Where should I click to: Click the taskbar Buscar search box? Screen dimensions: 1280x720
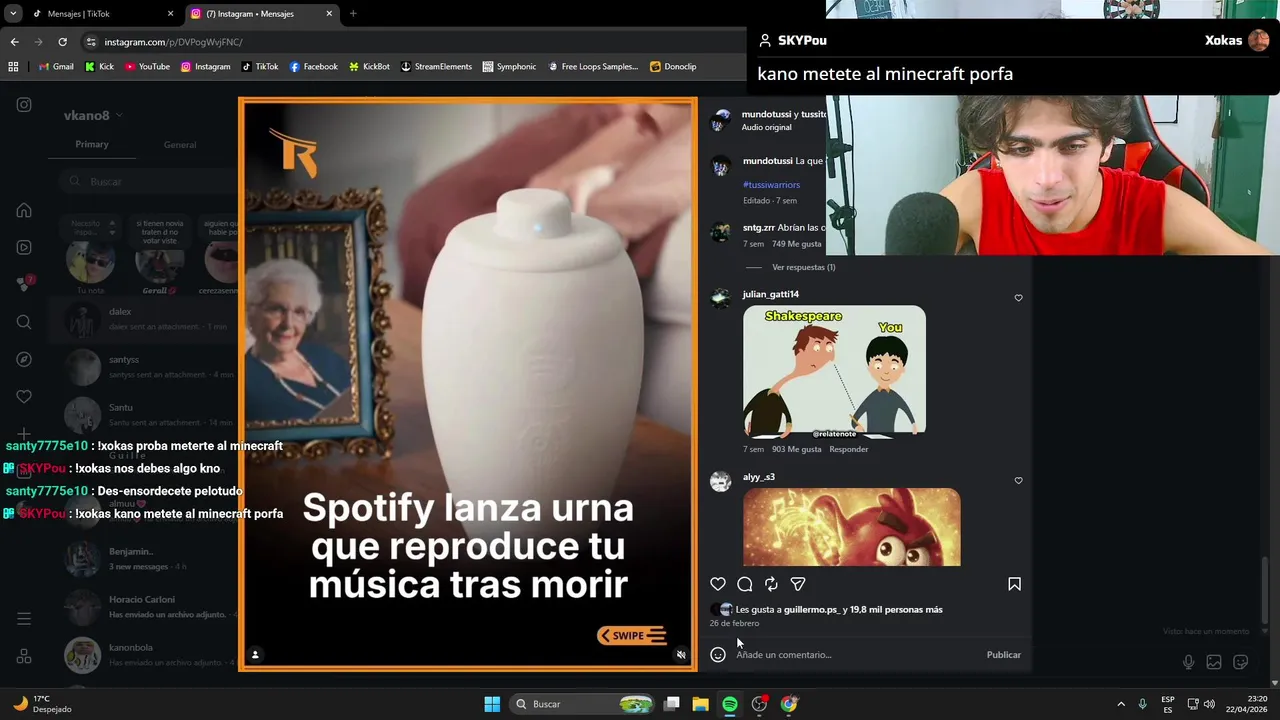(x=584, y=704)
